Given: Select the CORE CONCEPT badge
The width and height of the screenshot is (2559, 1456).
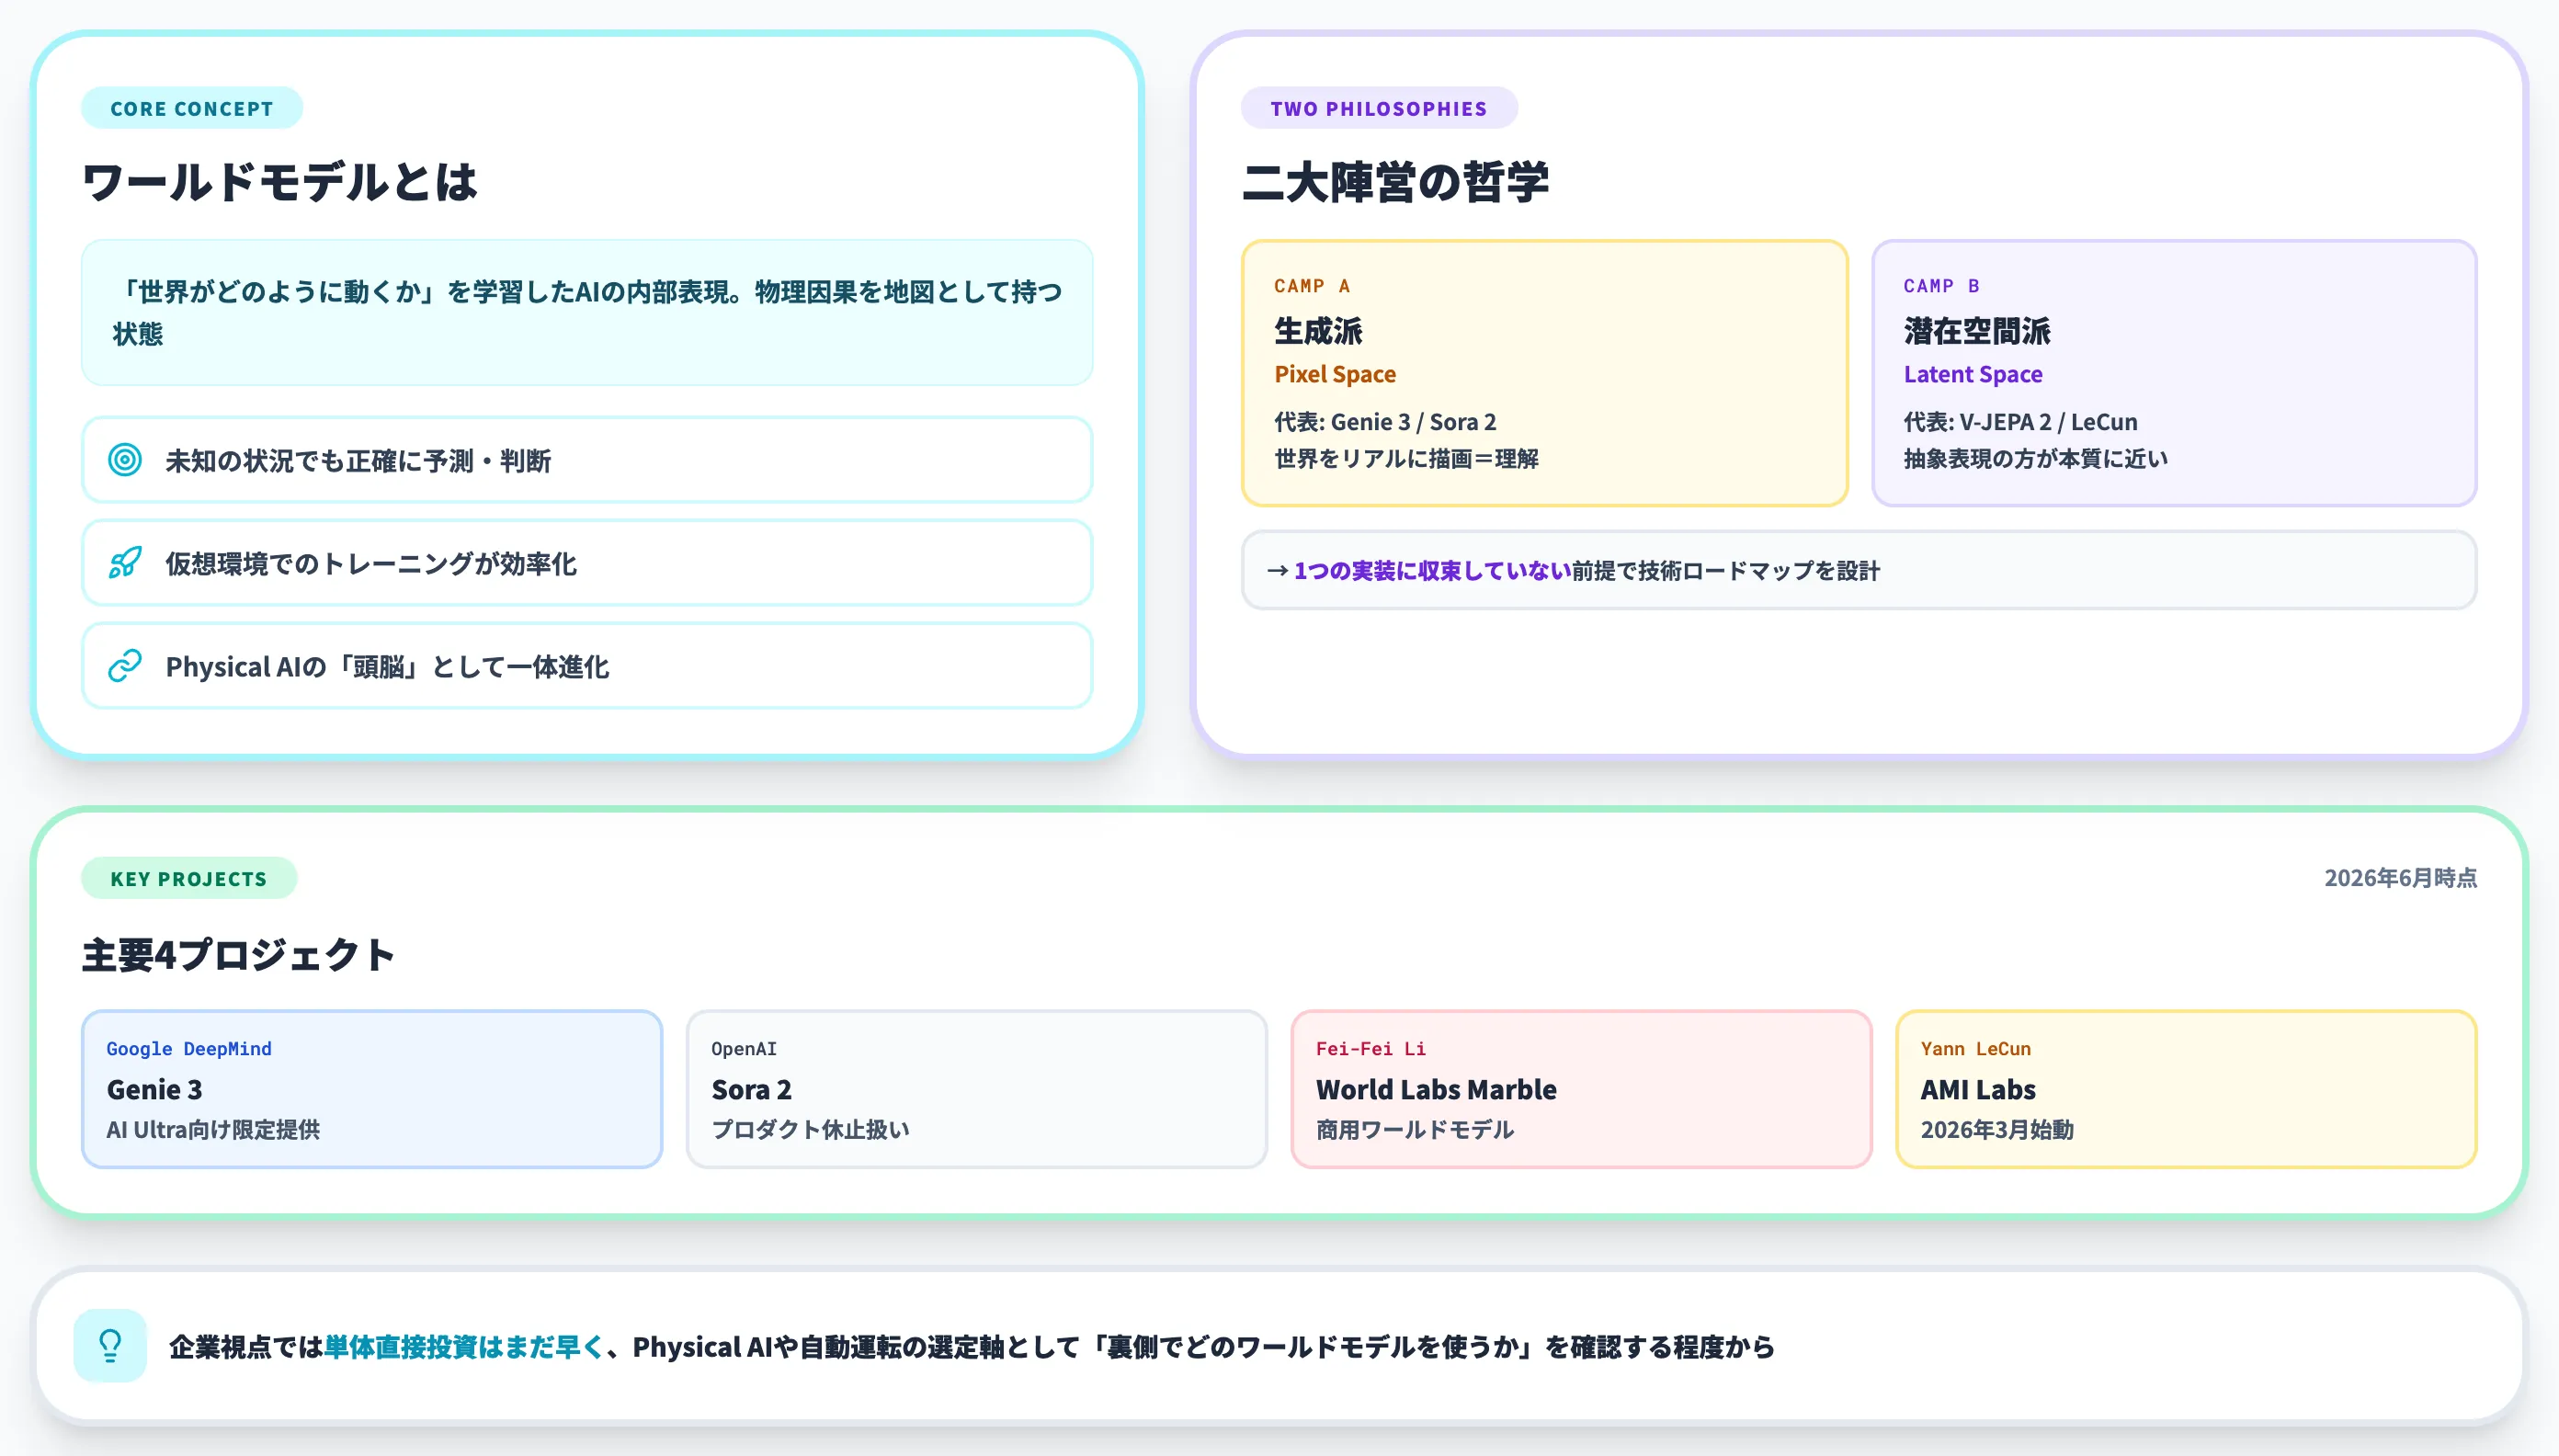Looking at the screenshot, I should coord(192,108).
